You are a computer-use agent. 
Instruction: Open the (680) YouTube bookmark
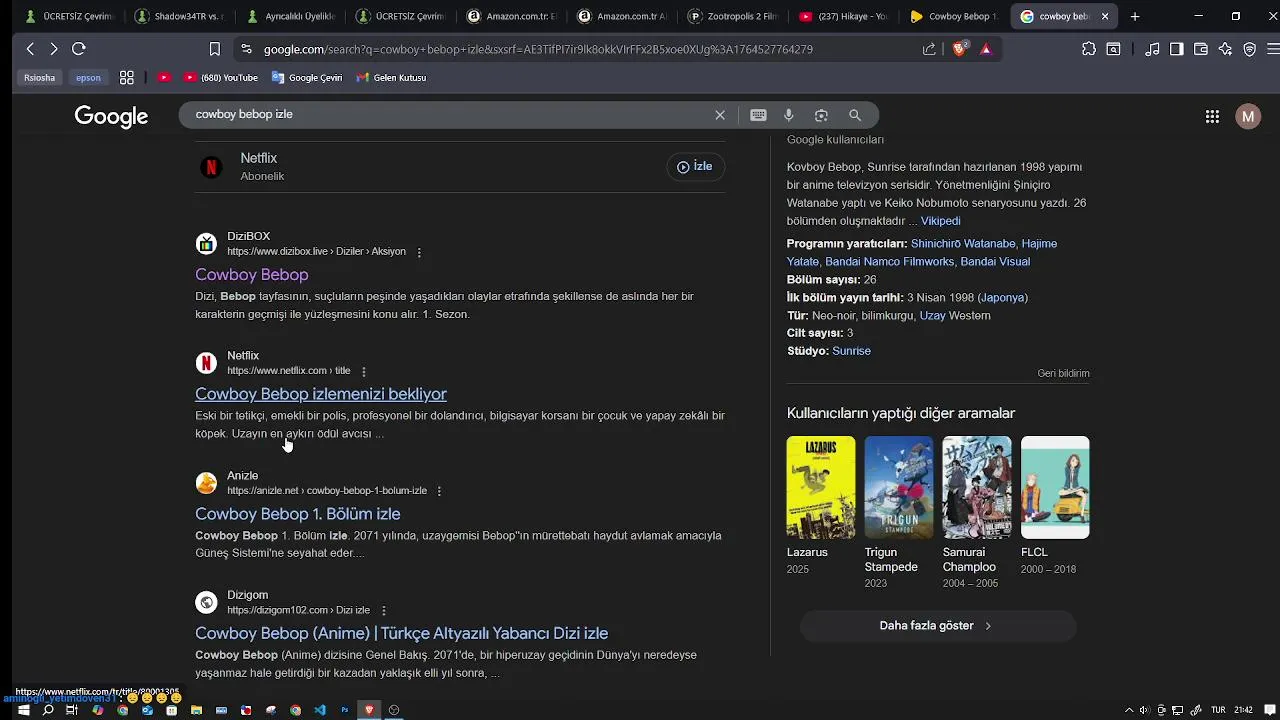click(x=221, y=78)
